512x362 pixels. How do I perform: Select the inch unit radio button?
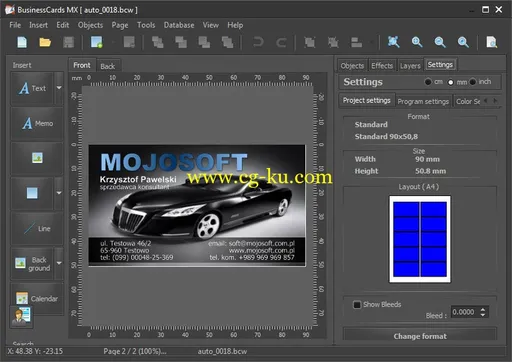click(x=472, y=82)
